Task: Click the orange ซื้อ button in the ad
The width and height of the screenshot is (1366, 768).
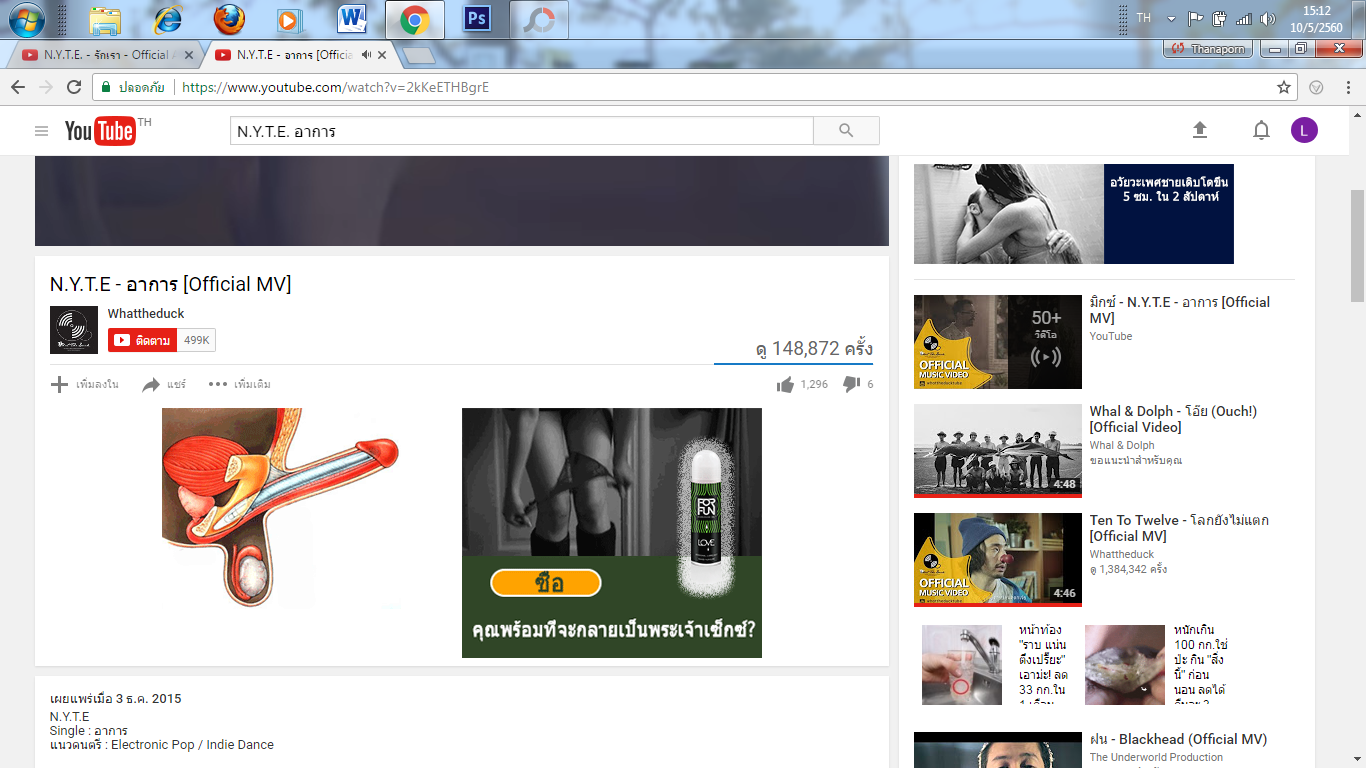Action: point(546,583)
